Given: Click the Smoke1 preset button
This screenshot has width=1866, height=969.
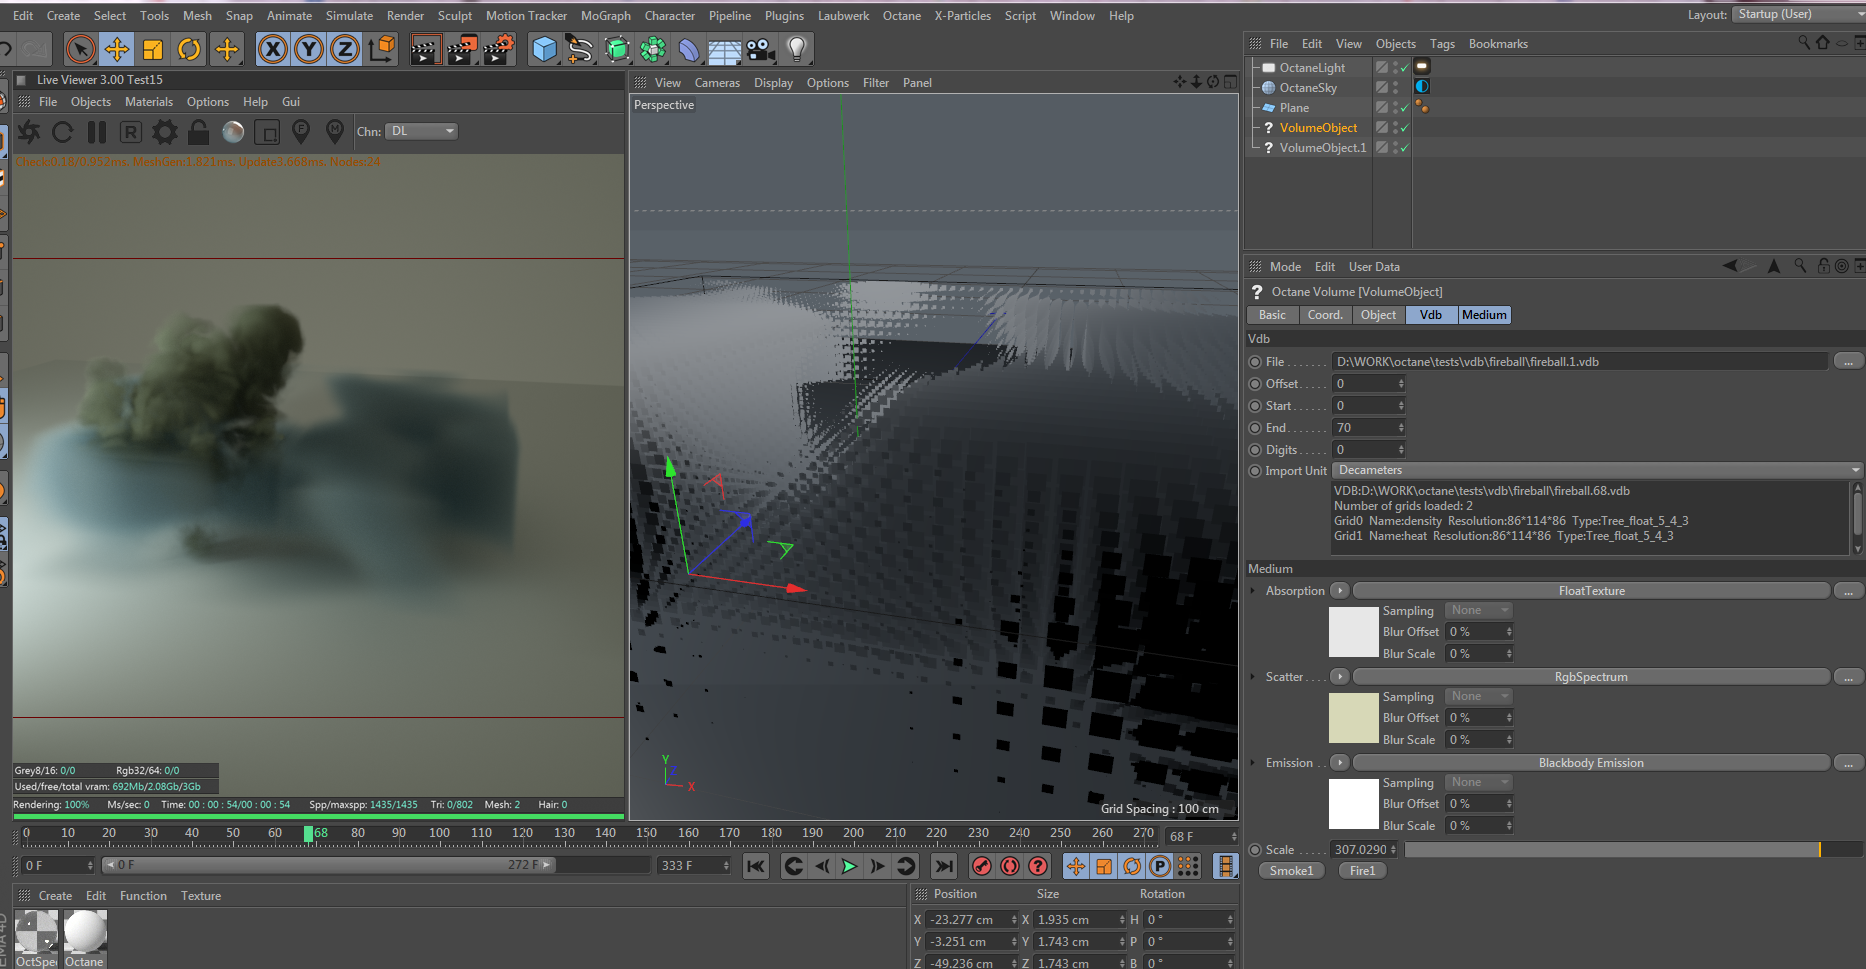Looking at the screenshot, I should pos(1291,871).
